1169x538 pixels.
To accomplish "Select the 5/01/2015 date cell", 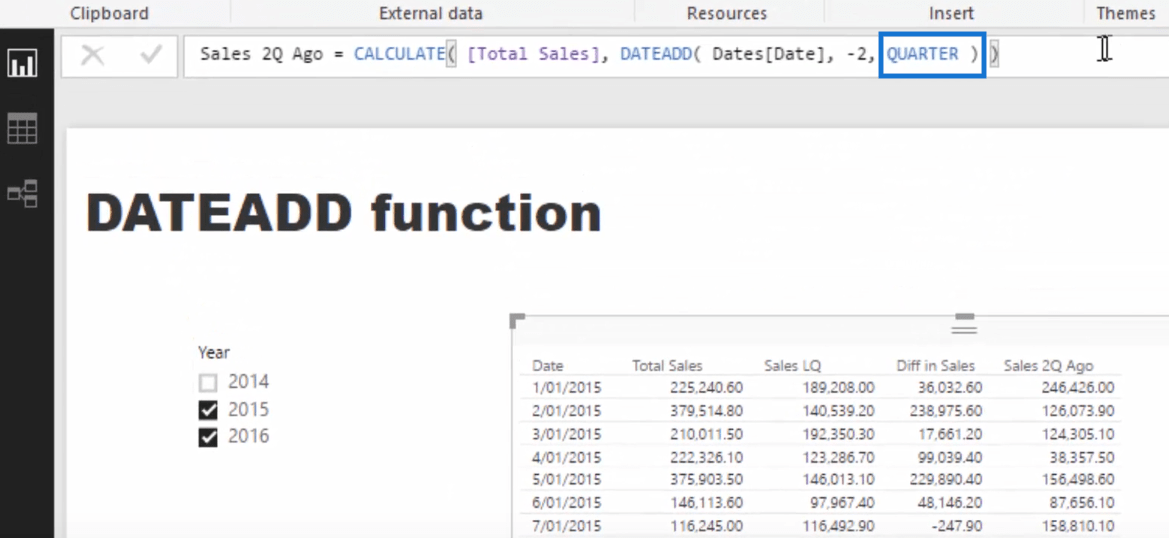I will point(567,480).
